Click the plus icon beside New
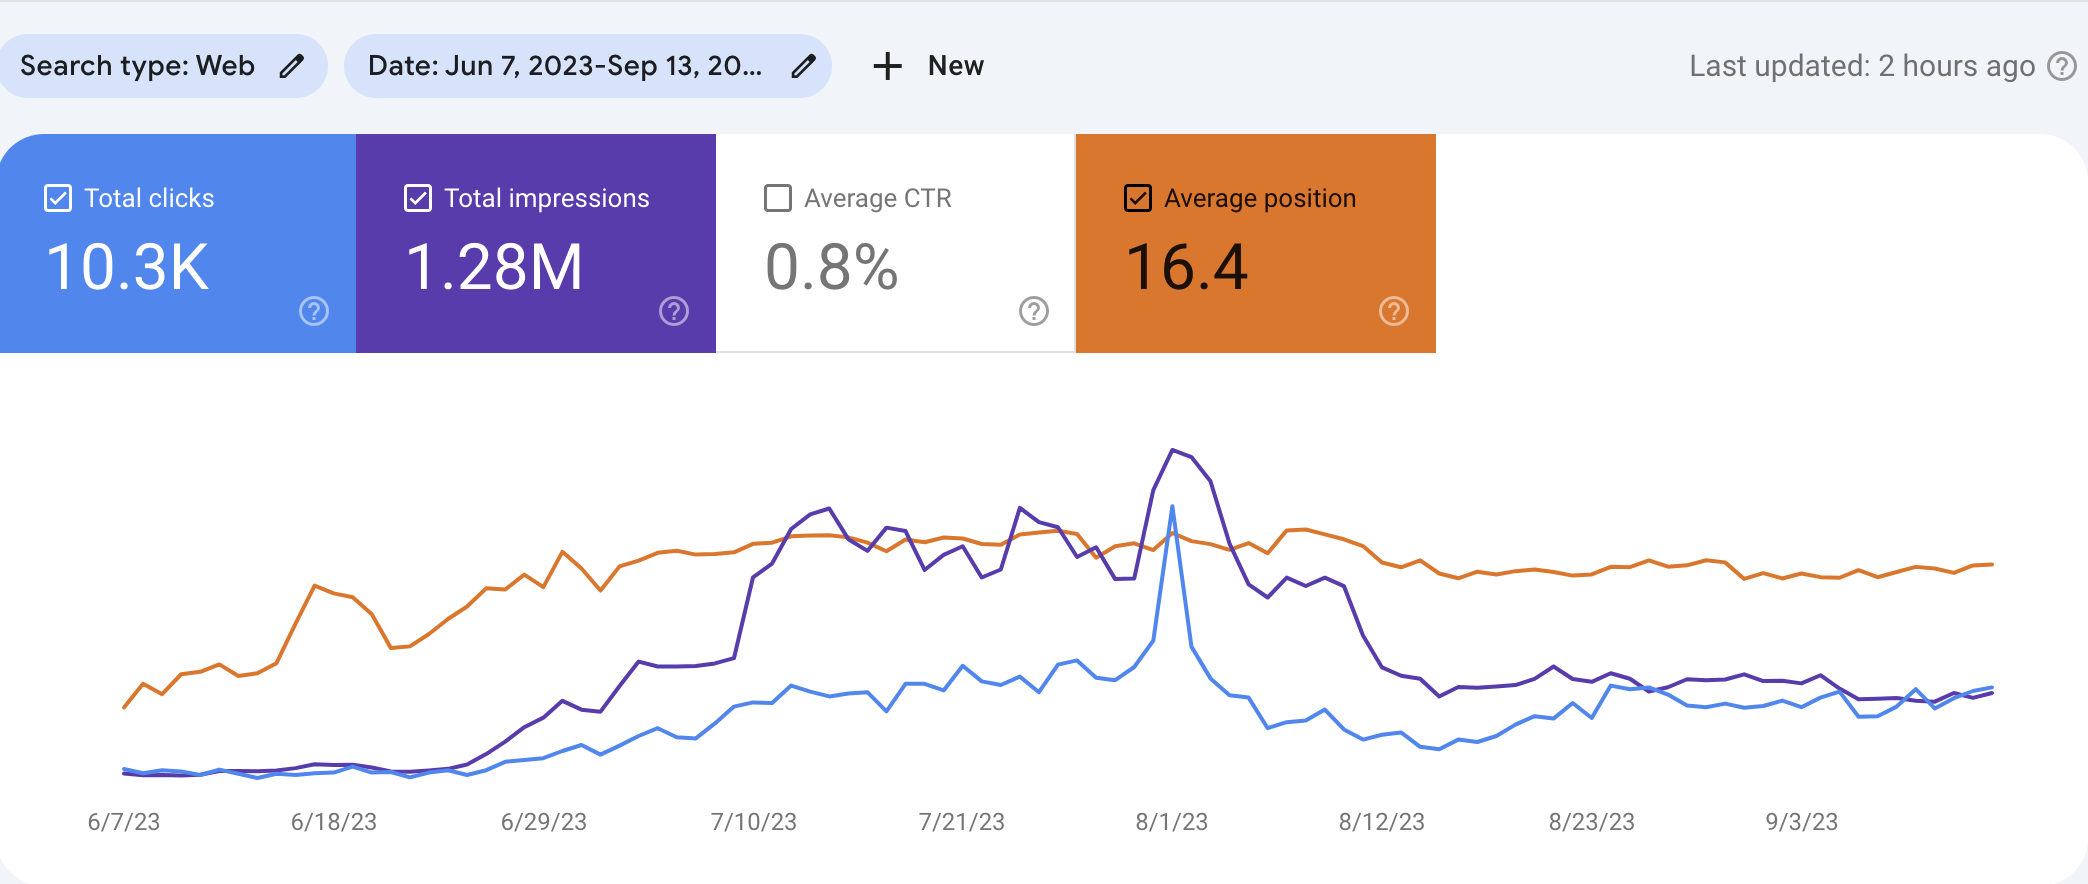2088x884 pixels. pos(887,67)
